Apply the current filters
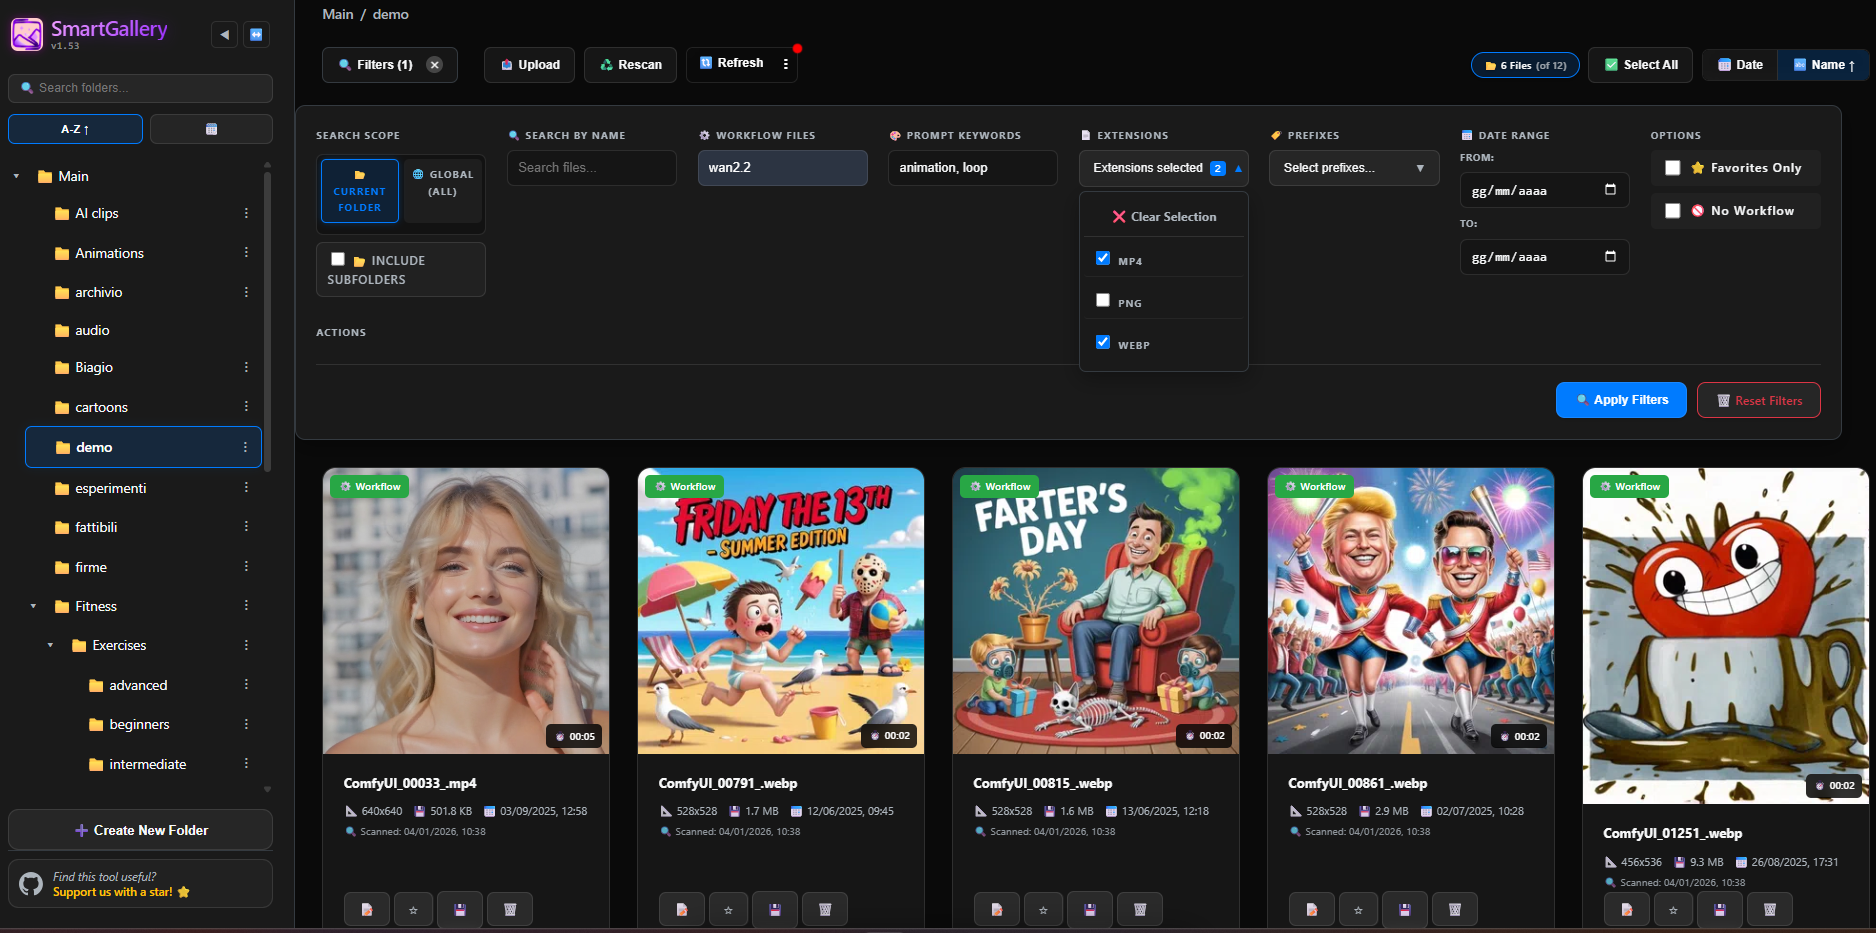This screenshot has height=933, width=1876. (x=1621, y=399)
